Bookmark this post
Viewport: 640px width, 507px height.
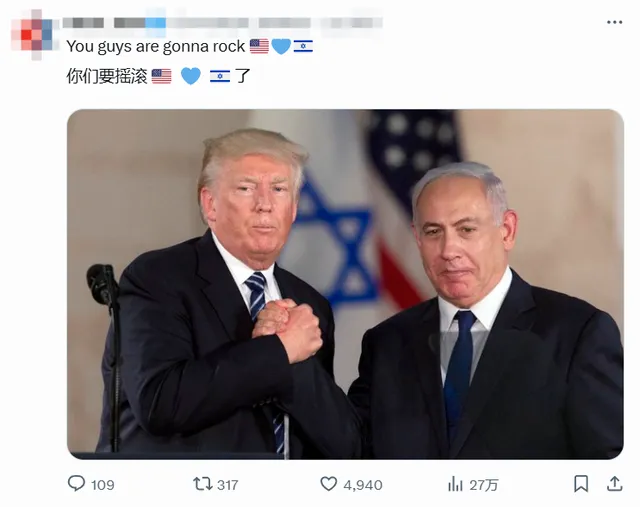581,484
